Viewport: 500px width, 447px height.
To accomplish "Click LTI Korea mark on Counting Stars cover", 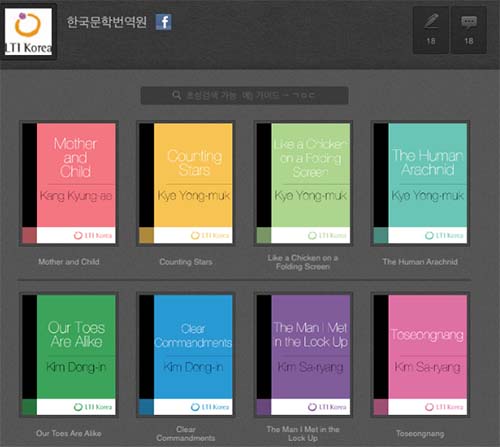I will [210, 235].
